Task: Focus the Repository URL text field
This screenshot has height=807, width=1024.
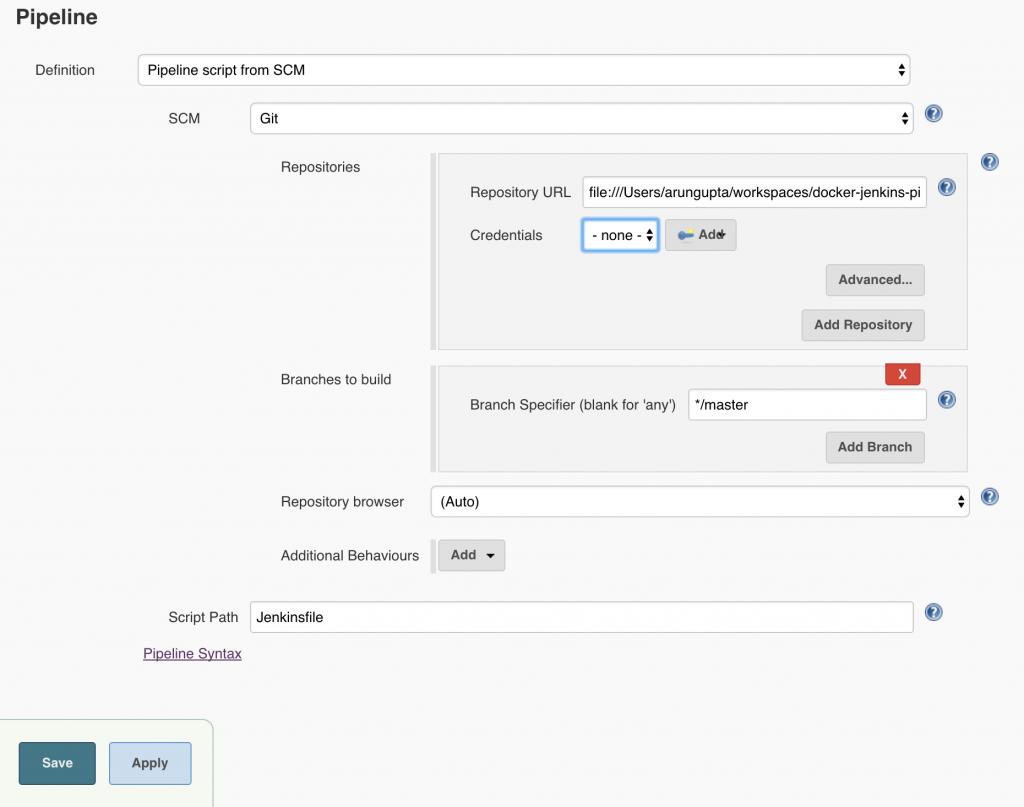Action: coord(754,192)
